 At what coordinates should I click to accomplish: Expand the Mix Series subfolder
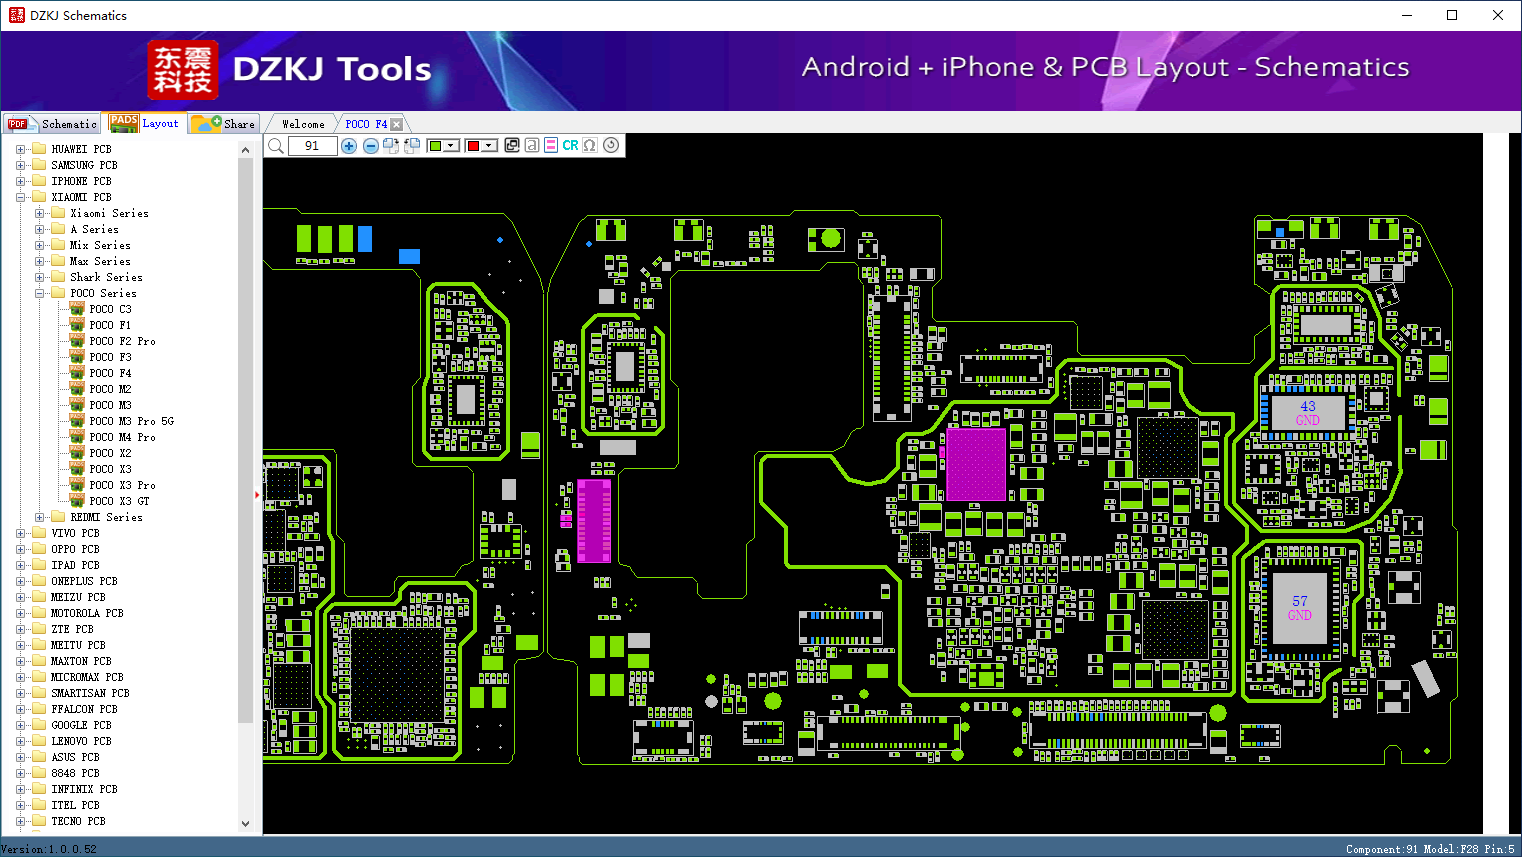[x=40, y=245]
